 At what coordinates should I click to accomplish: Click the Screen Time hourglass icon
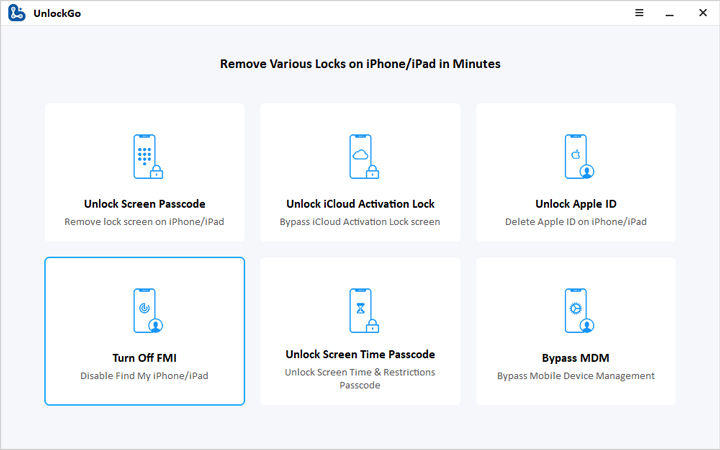click(360, 310)
